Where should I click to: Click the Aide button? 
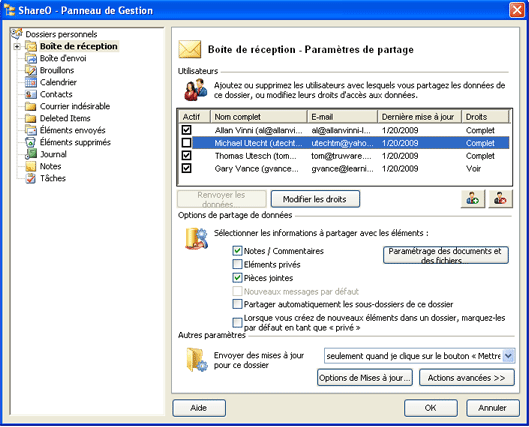[x=199, y=408]
